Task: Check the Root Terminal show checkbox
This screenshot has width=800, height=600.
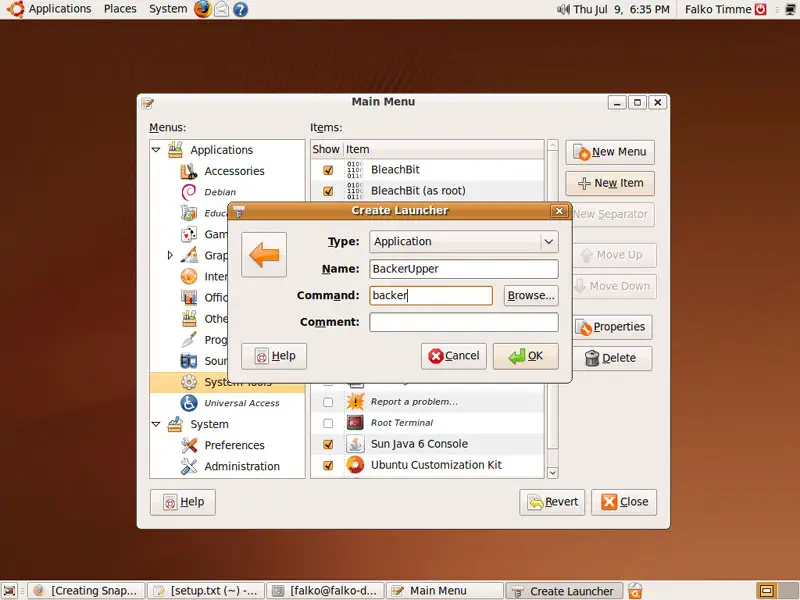Action: click(x=328, y=423)
